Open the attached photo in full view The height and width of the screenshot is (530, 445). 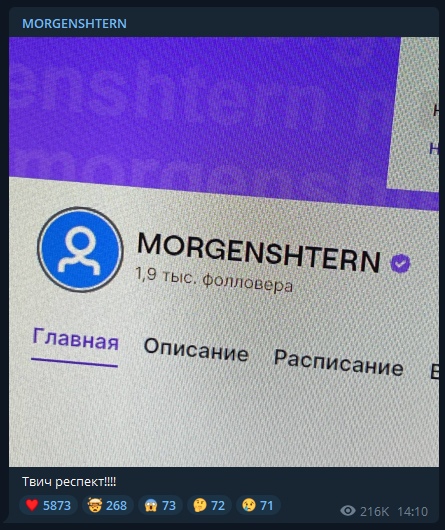(x=224, y=252)
